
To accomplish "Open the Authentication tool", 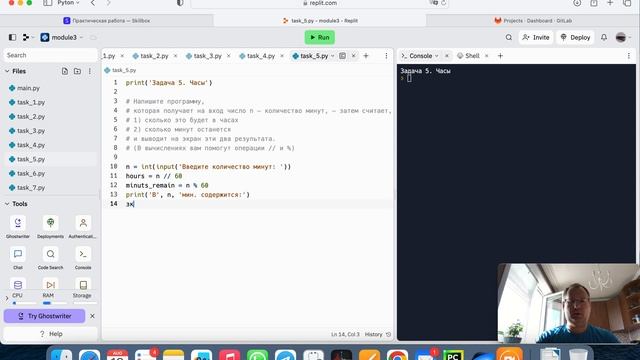I will (x=83, y=227).
